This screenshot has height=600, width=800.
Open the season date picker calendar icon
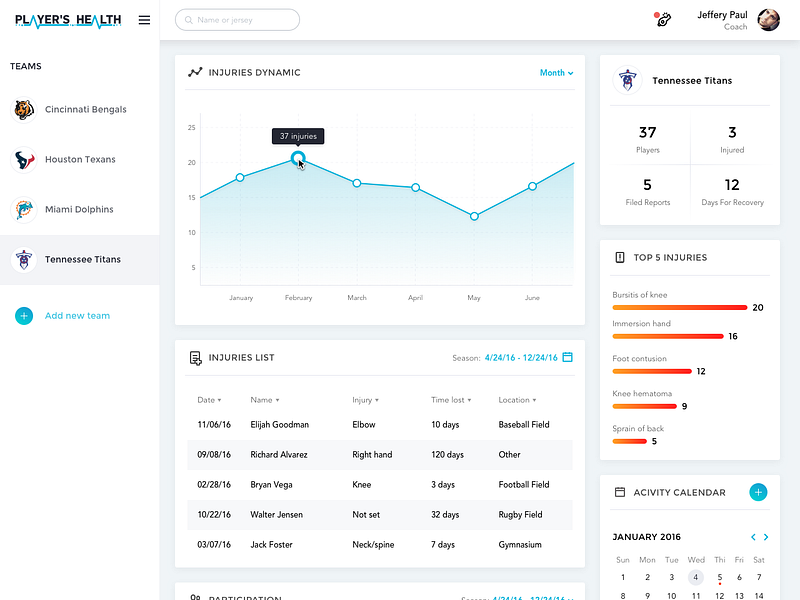coord(568,357)
